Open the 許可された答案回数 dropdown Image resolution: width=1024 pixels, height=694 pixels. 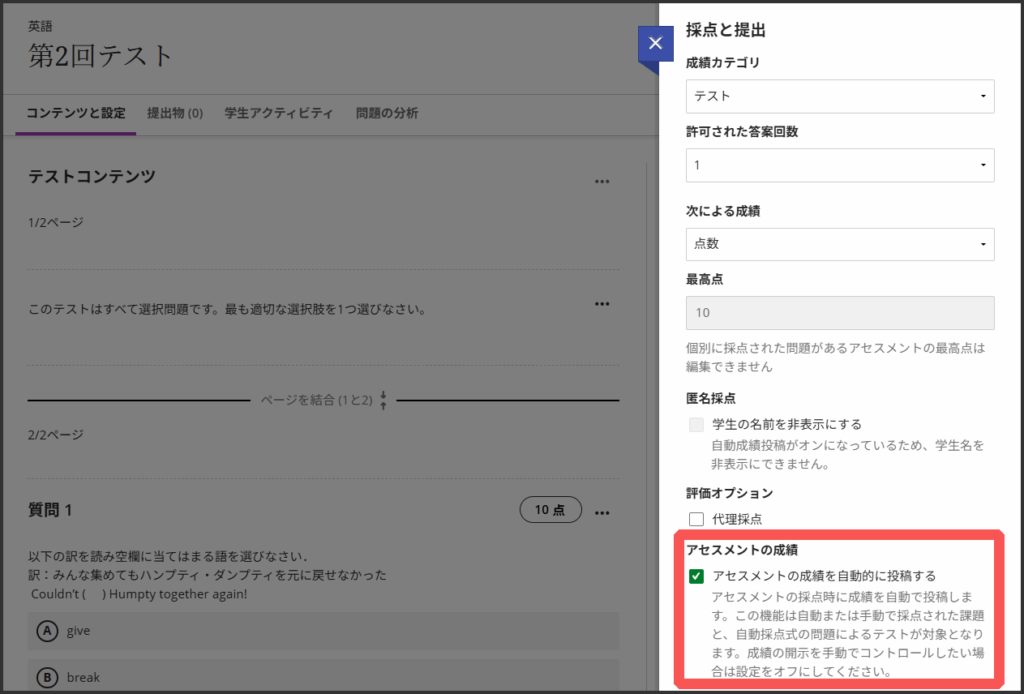tap(839, 164)
